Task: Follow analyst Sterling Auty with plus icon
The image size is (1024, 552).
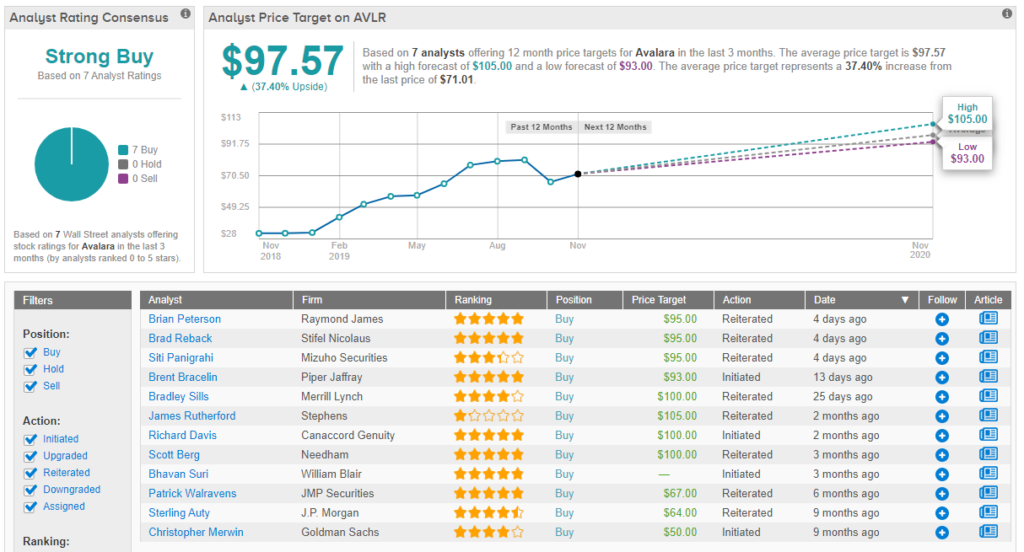Action: tap(942, 513)
